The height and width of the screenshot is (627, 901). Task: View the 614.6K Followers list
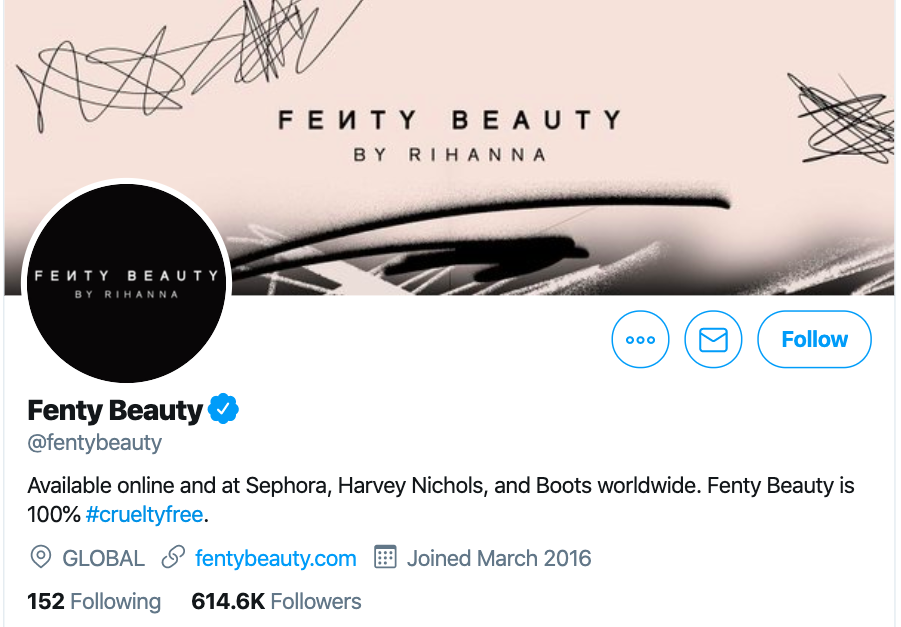[x=276, y=601]
